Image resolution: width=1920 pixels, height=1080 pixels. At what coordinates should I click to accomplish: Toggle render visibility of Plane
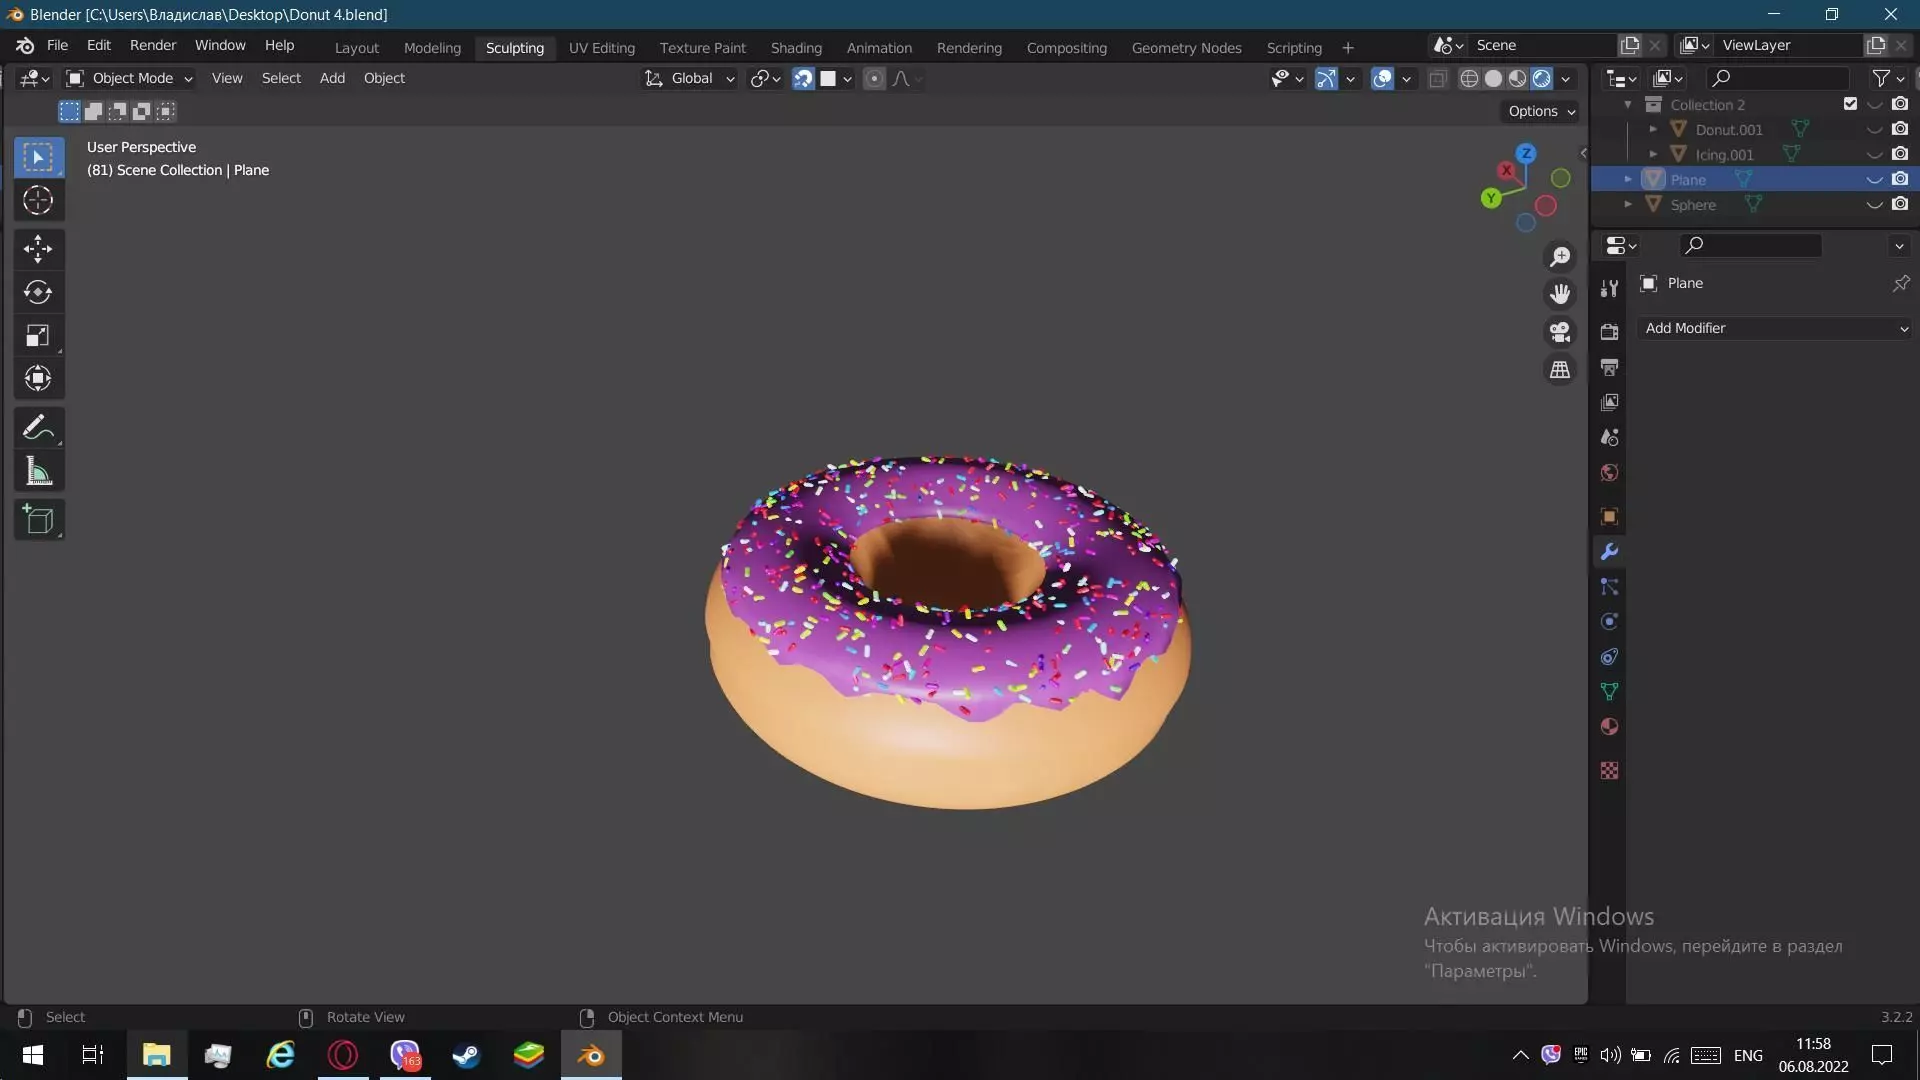[x=1900, y=179]
